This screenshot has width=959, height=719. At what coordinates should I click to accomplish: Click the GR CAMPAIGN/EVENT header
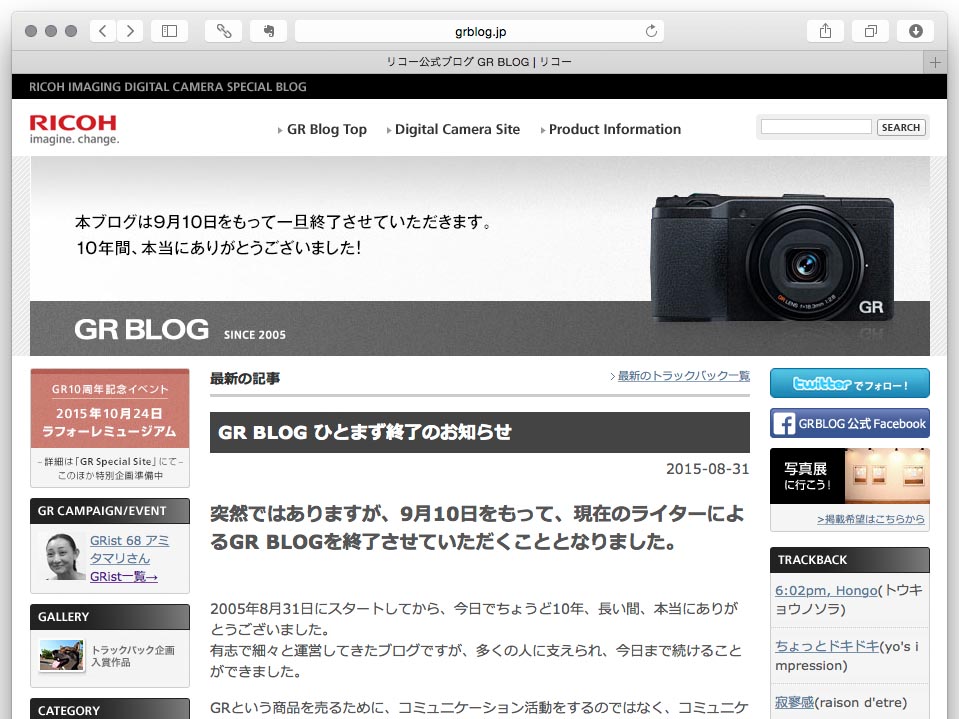click(x=110, y=511)
